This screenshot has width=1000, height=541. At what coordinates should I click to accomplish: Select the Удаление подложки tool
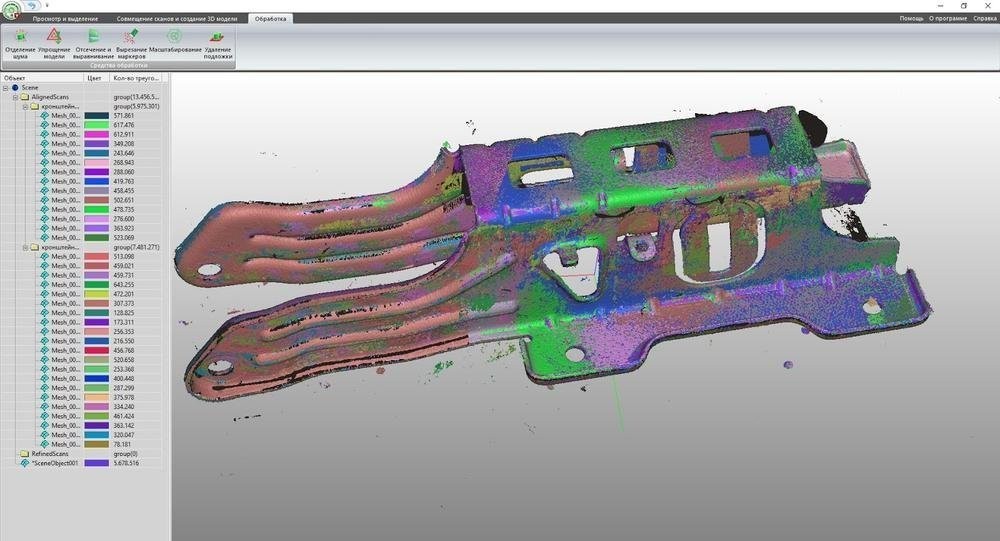[x=217, y=44]
